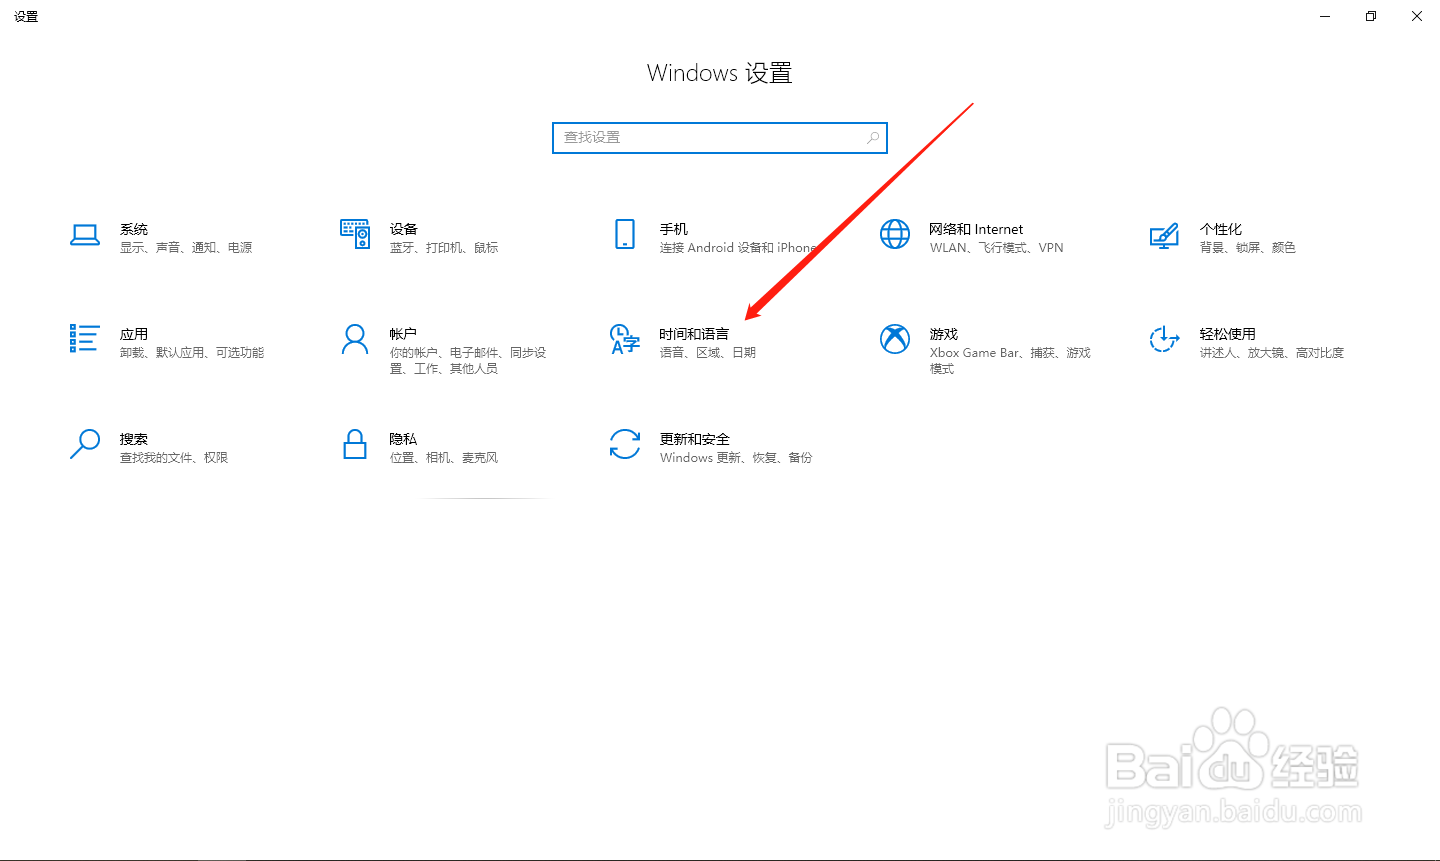1440x861 pixels.
Task: Select the 时间和语言 title
Action: coord(694,334)
